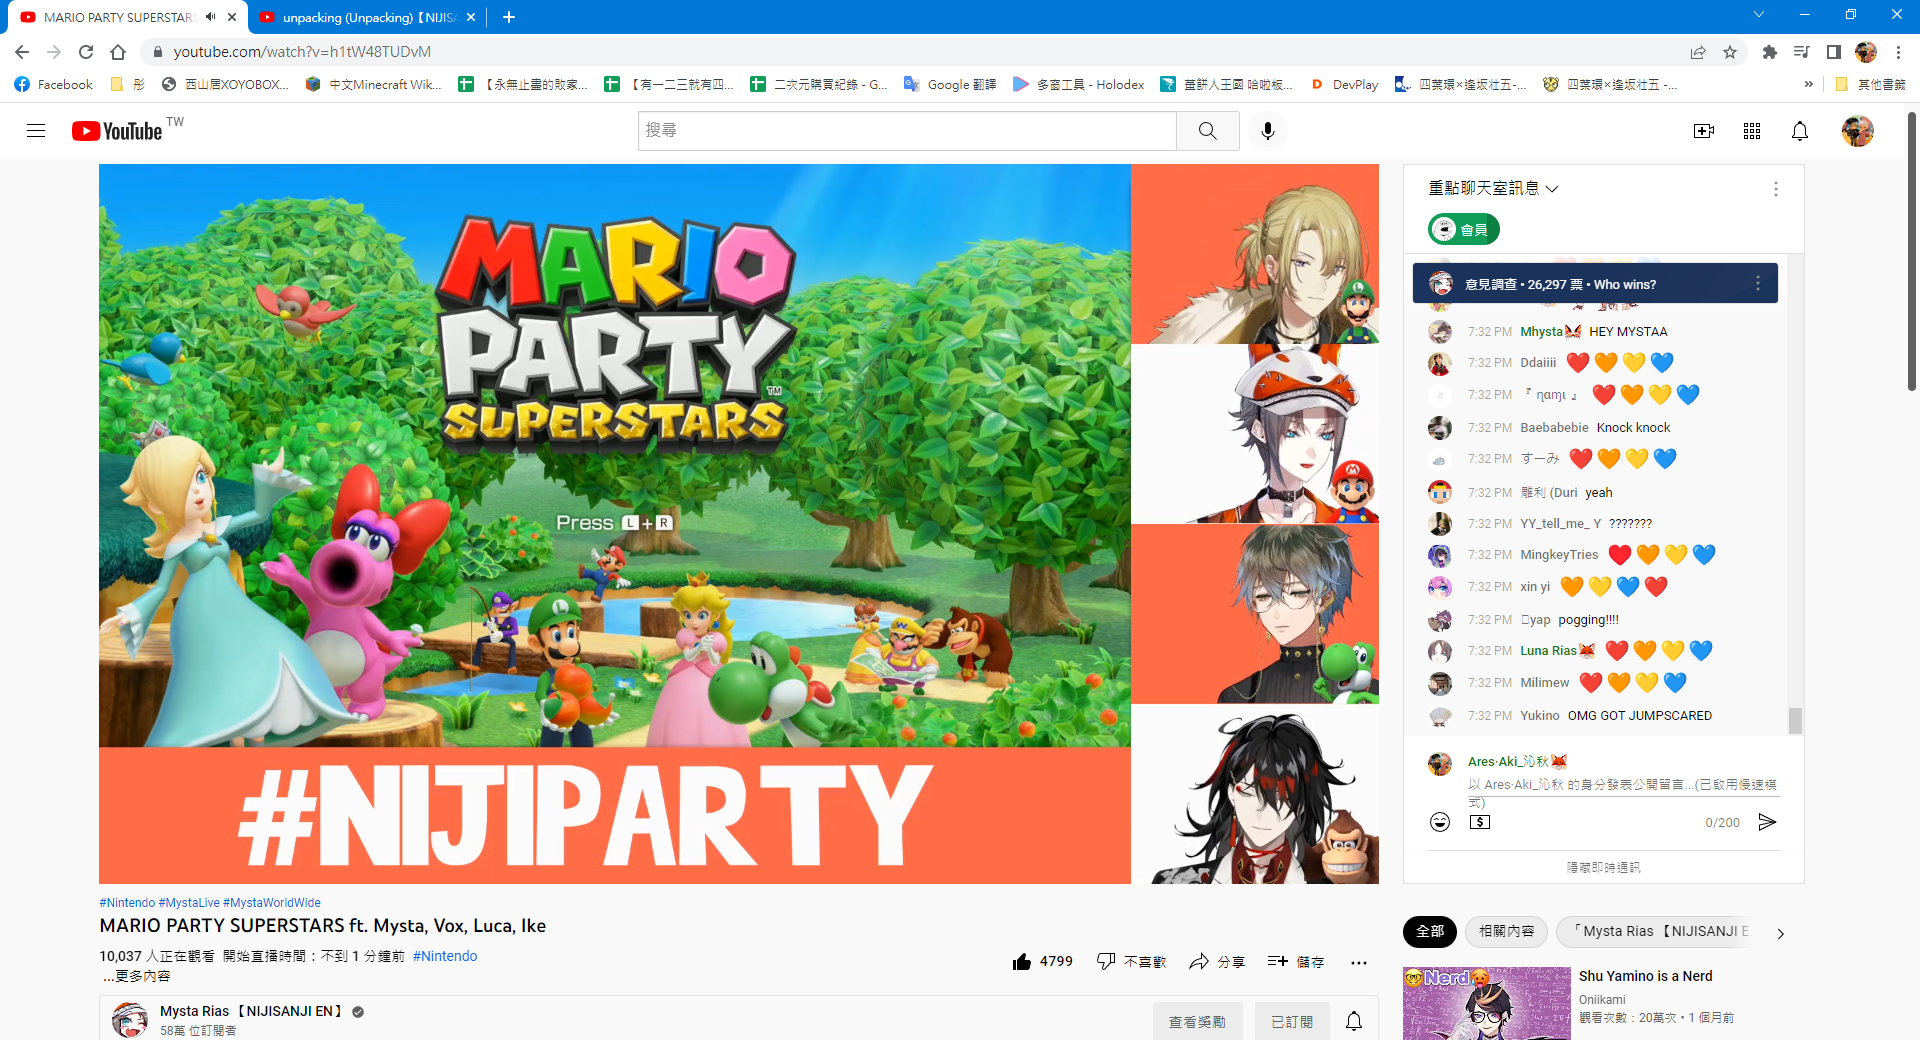Open a new browser tab
The width and height of the screenshot is (1920, 1040).
[x=509, y=17]
